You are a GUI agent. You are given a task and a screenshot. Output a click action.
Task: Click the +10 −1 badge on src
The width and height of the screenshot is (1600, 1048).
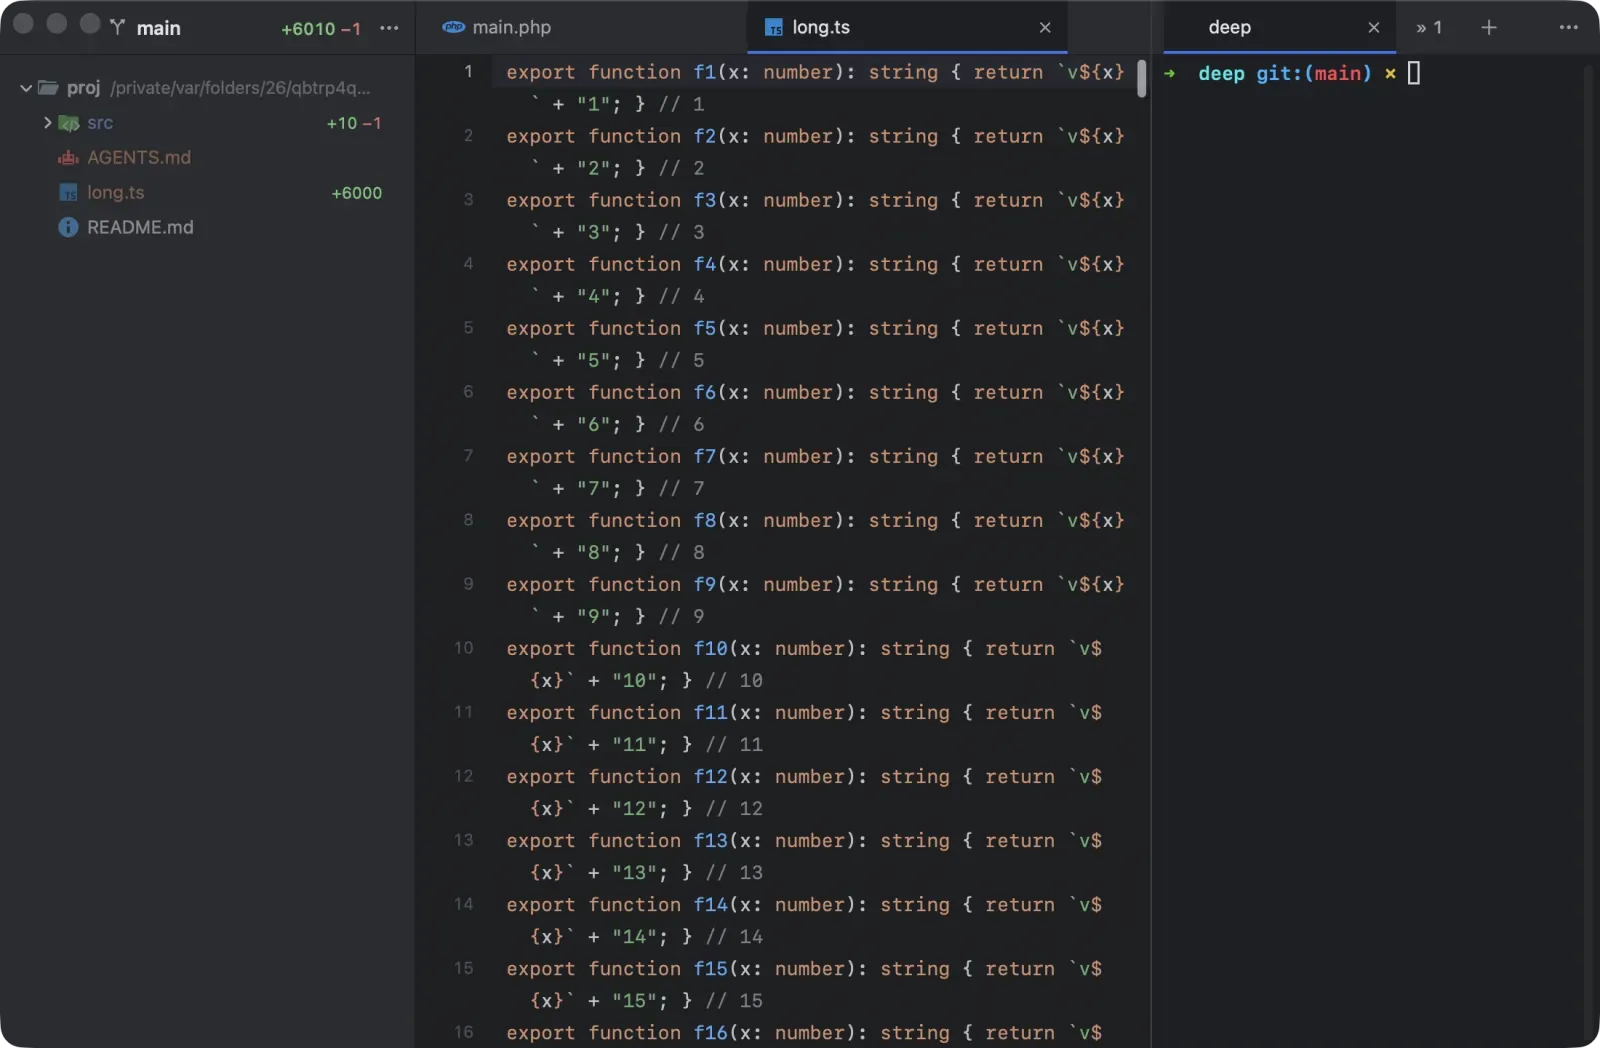click(x=353, y=123)
